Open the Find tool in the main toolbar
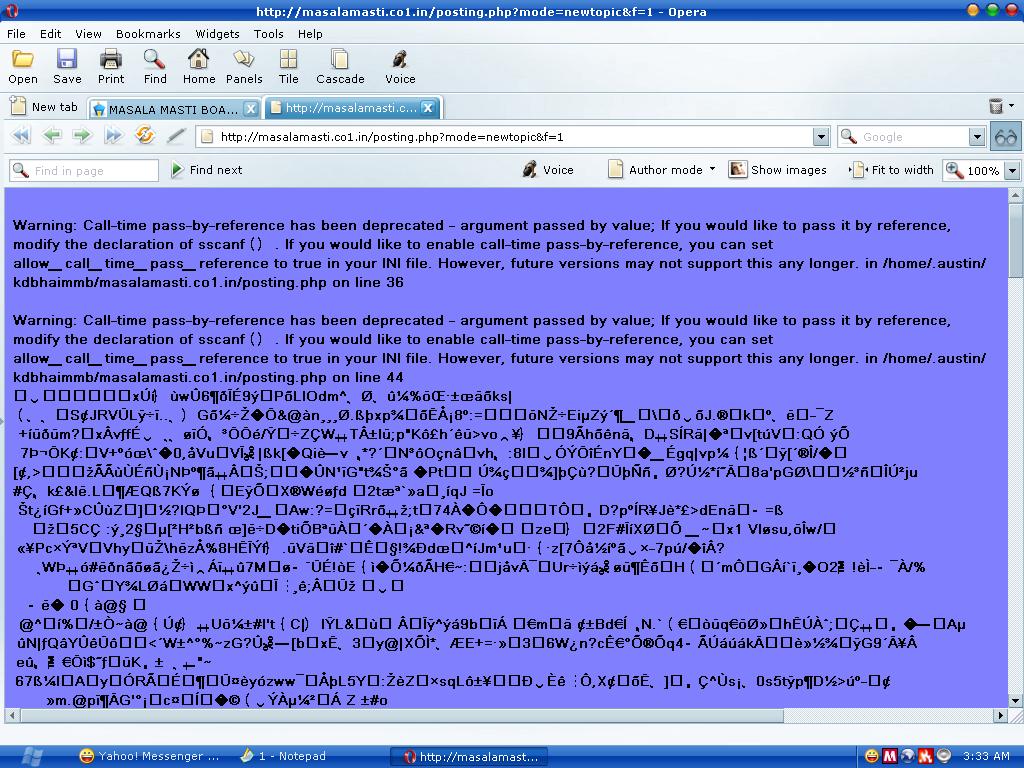 pyautogui.click(x=155, y=67)
